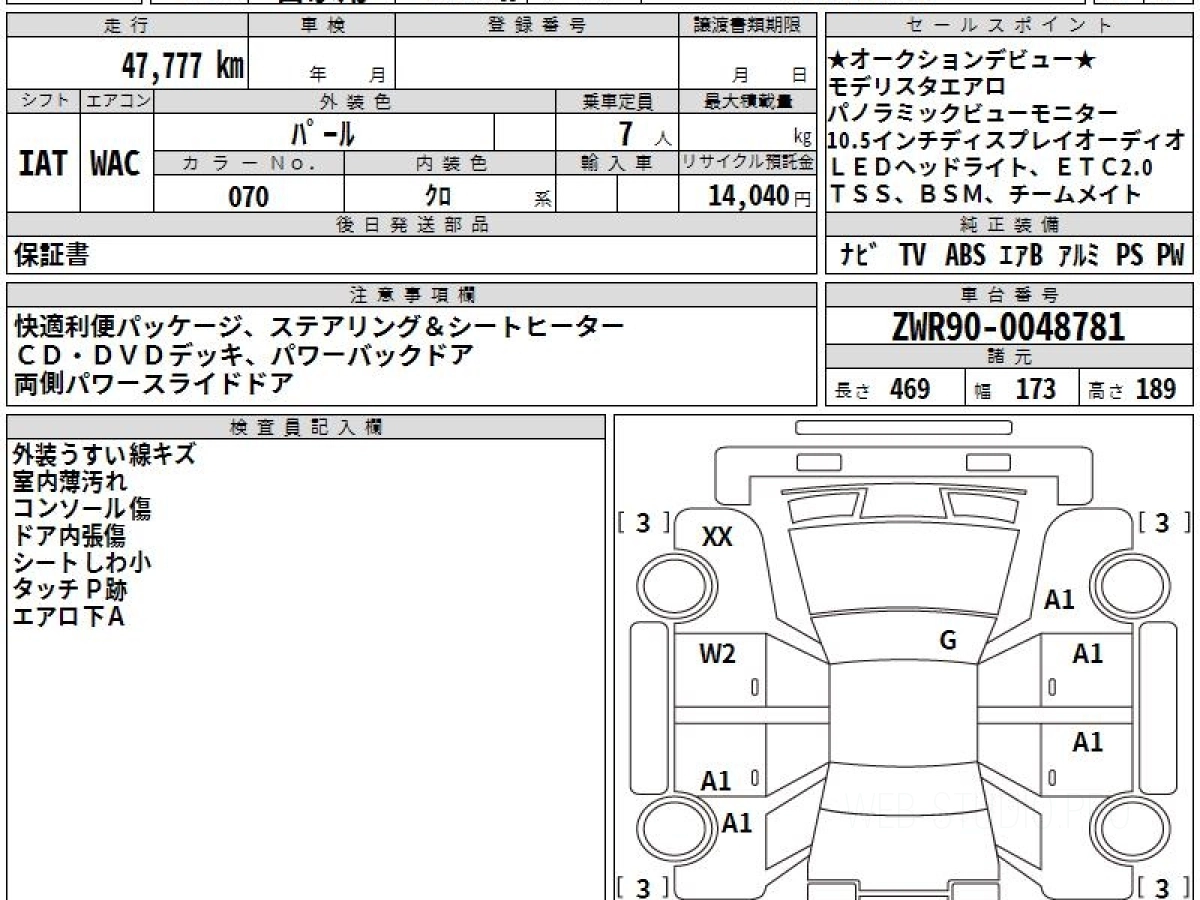Select the タッチP跡 inspector note
Viewport: 1200px width, 900px height.
pyautogui.click(x=70, y=590)
